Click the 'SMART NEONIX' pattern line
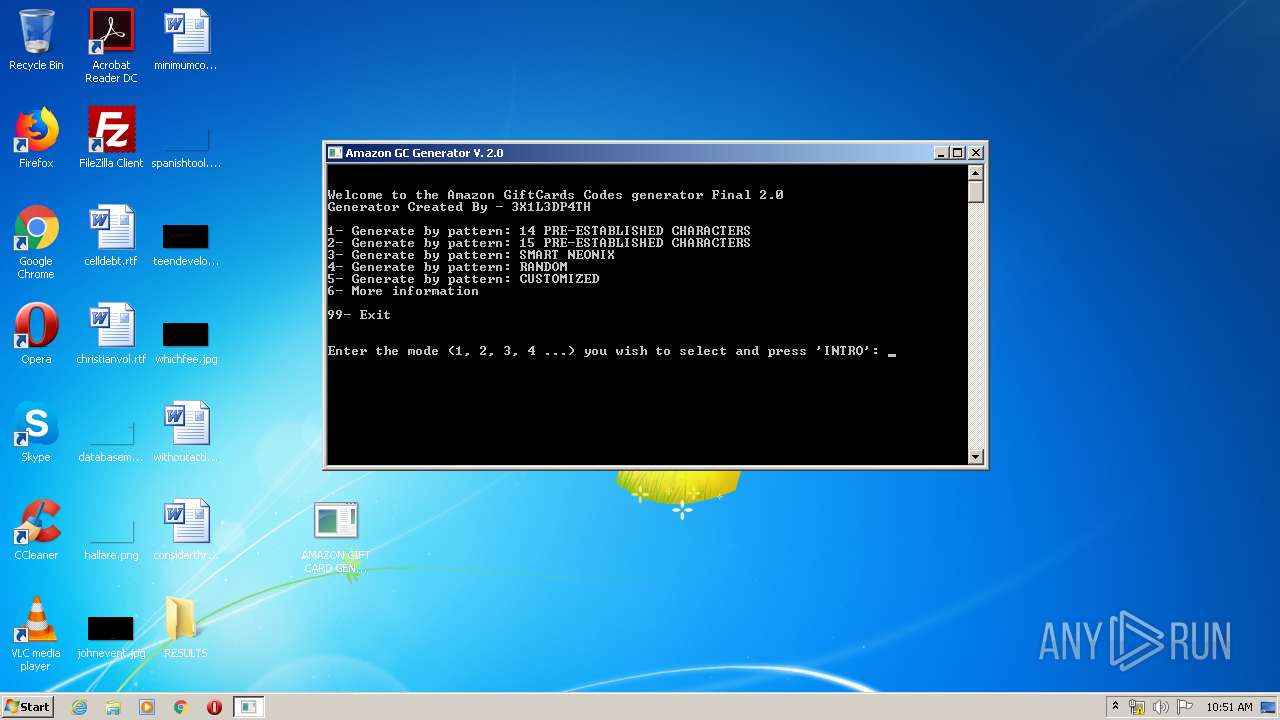The height and width of the screenshot is (720, 1280). click(471, 255)
